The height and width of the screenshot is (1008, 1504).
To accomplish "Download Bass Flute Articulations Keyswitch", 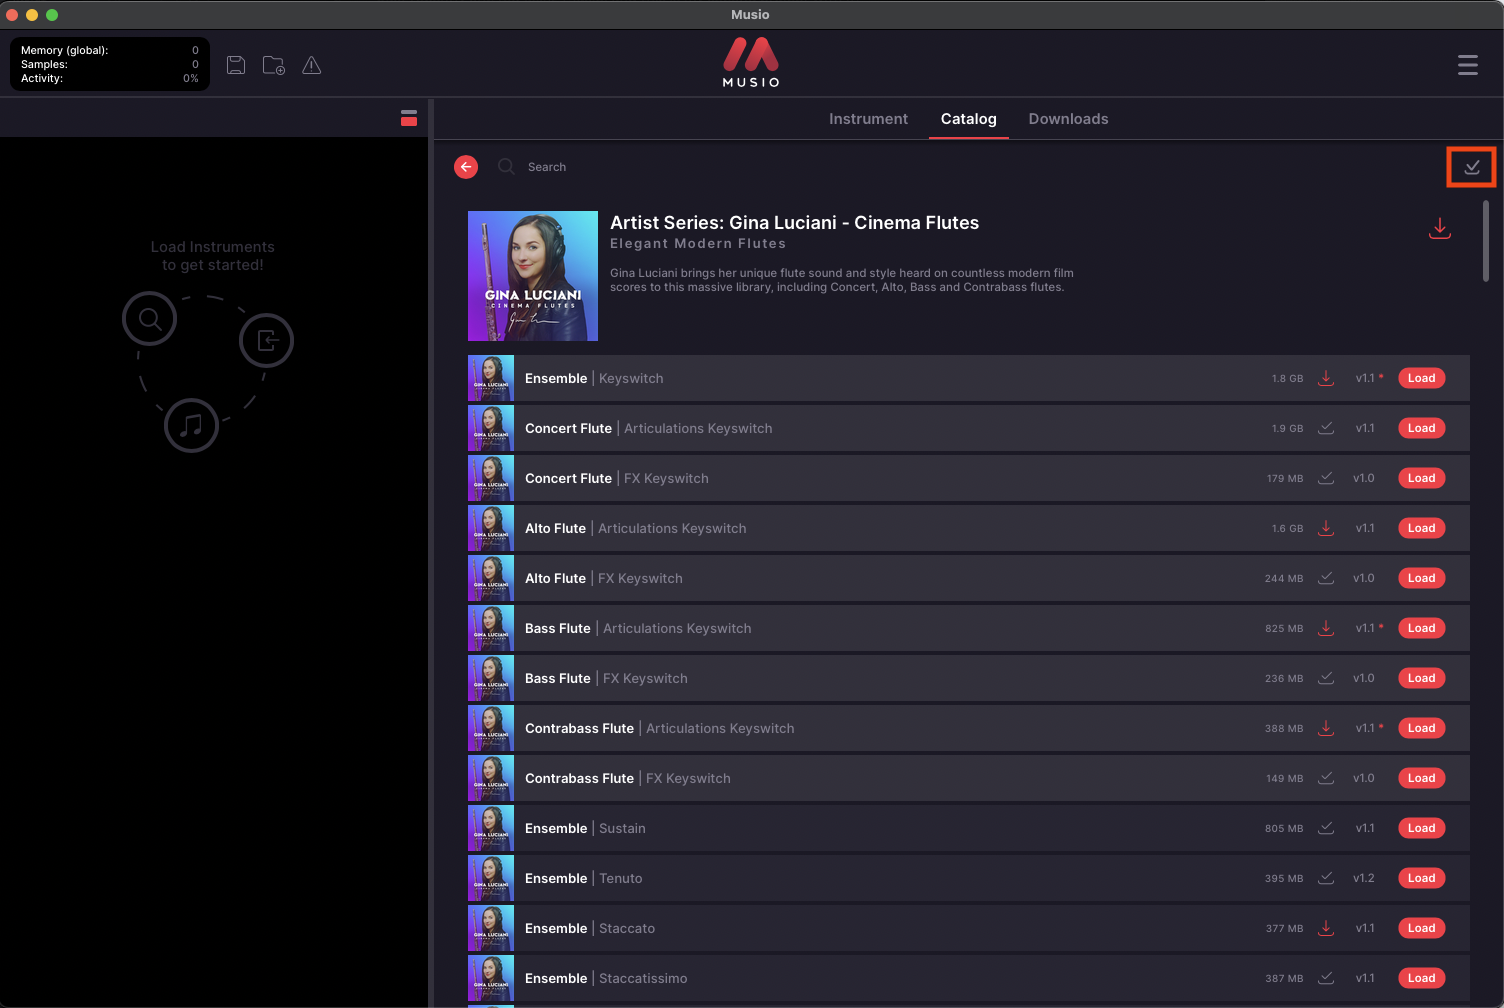I will (1326, 628).
